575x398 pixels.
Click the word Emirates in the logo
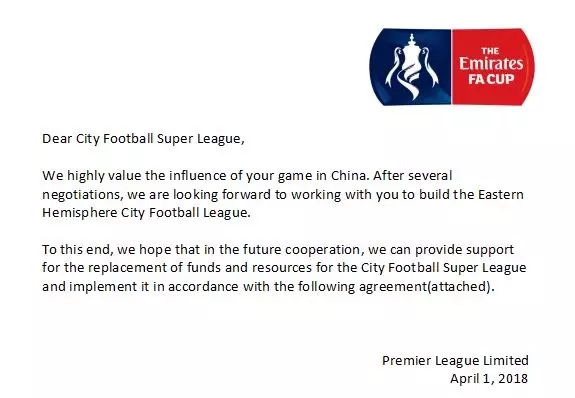(491, 63)
